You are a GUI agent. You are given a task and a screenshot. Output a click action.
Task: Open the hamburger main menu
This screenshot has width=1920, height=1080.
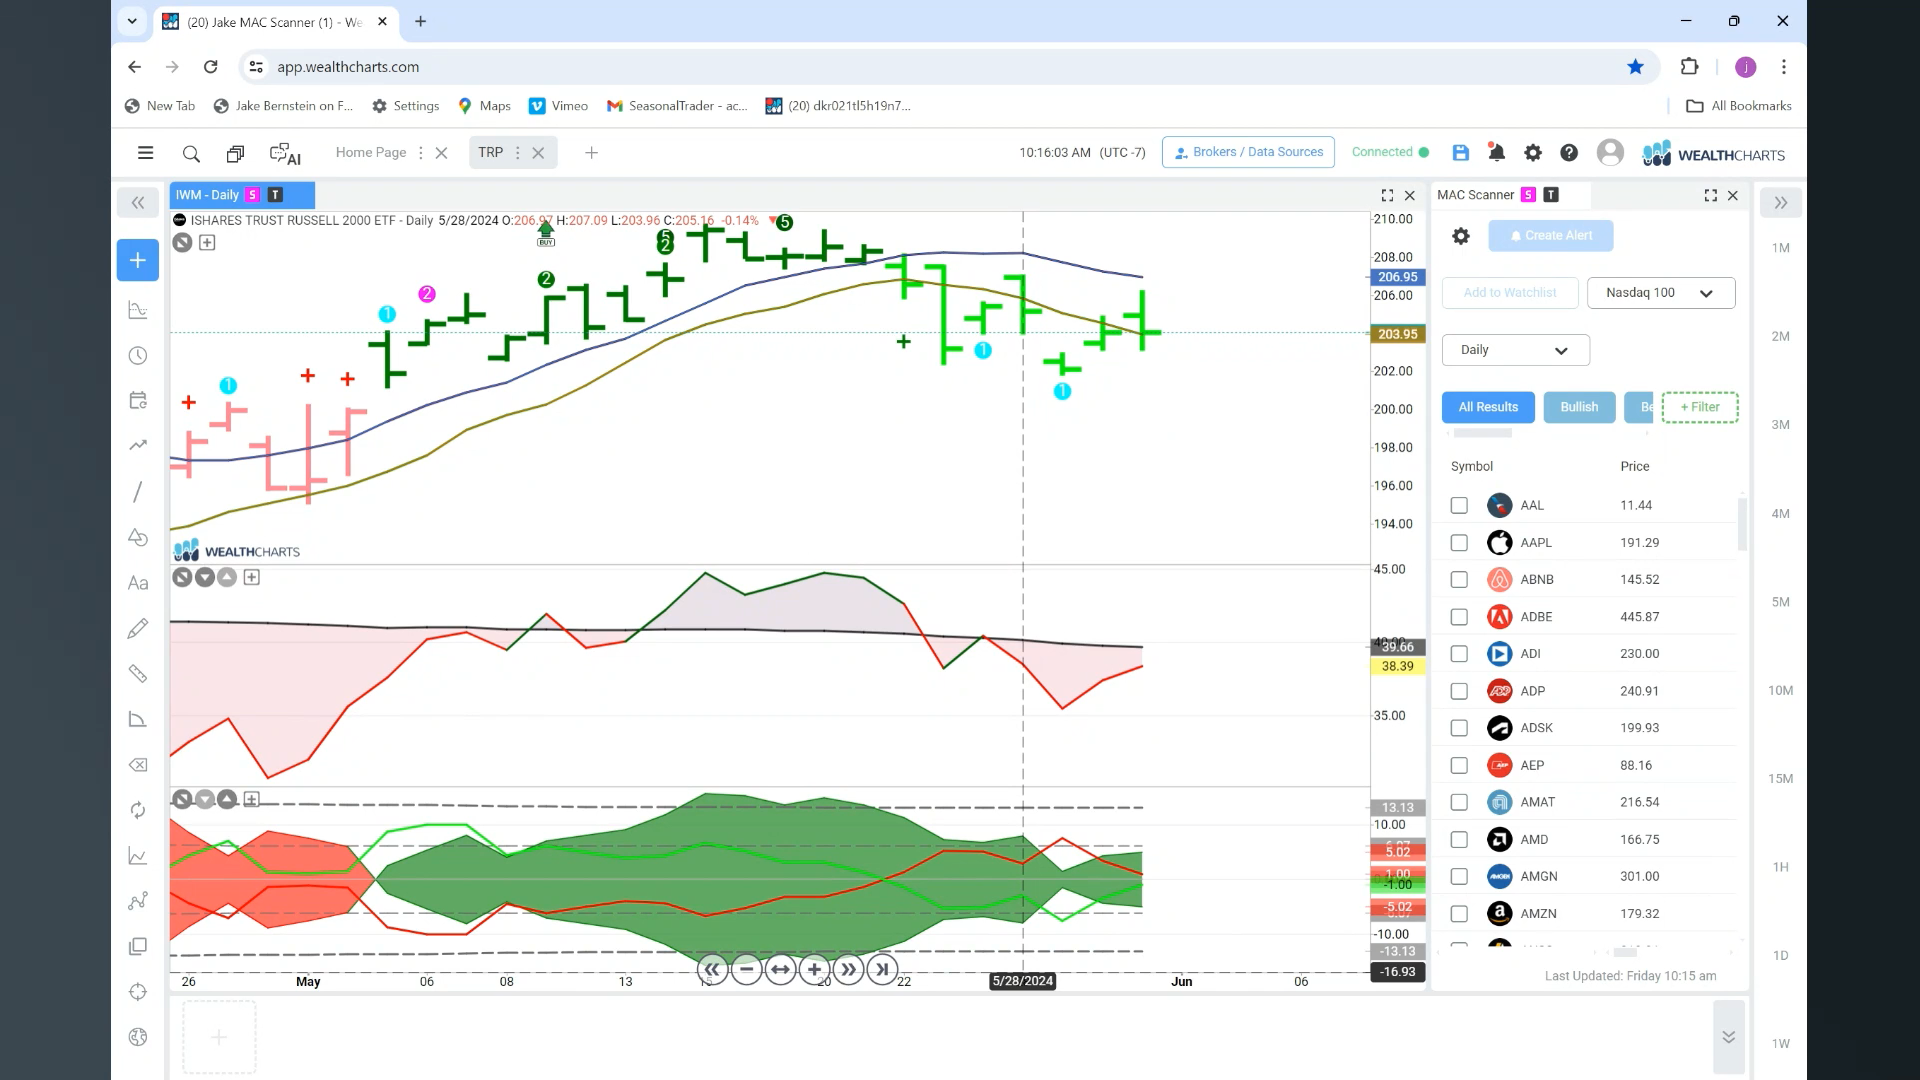145,153
